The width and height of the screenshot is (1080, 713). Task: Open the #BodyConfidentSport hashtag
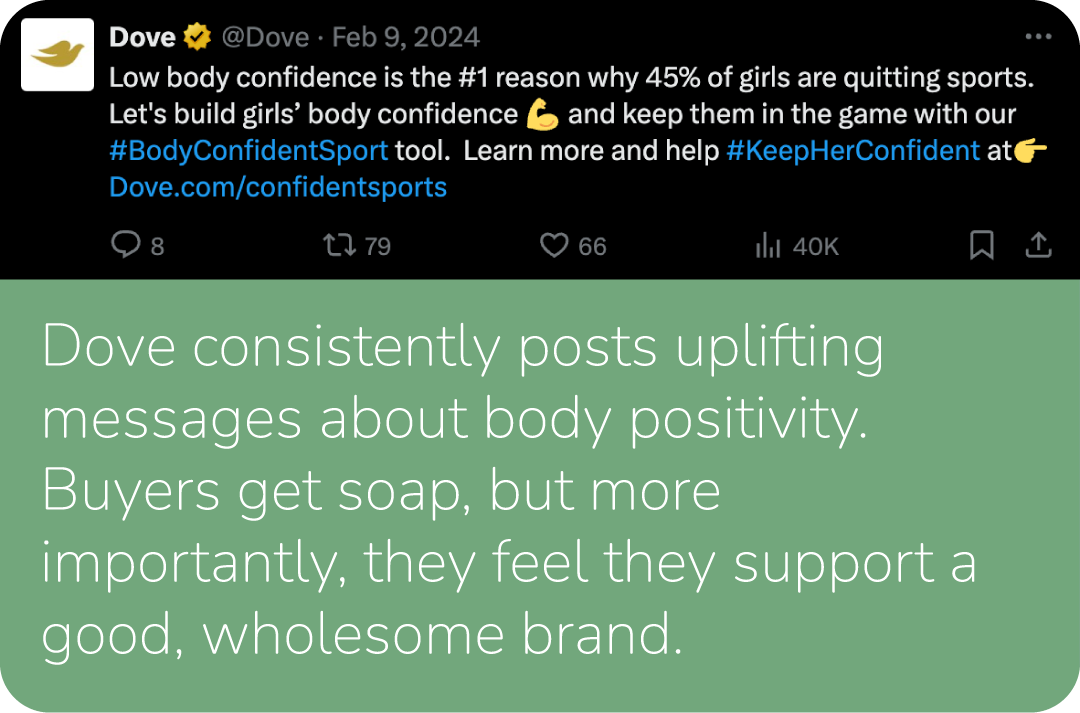point(248,151)
